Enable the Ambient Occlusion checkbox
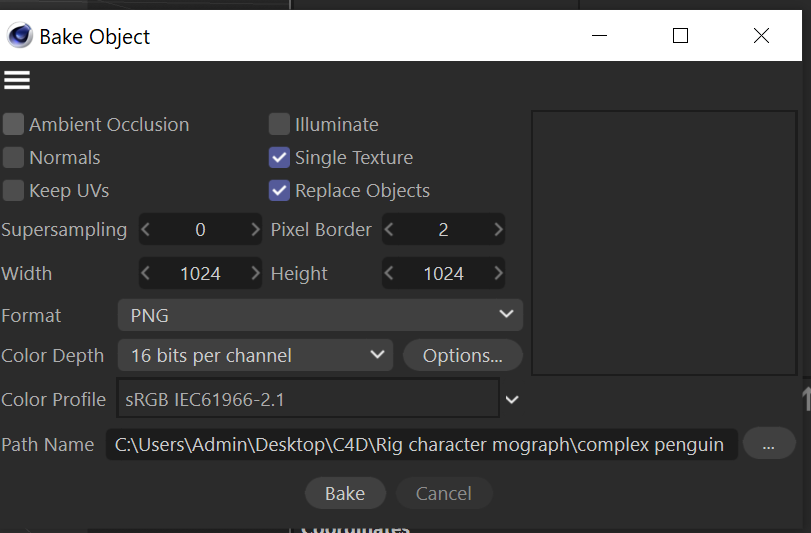Screen dimensions: 811x533 [x=14, y=125]
